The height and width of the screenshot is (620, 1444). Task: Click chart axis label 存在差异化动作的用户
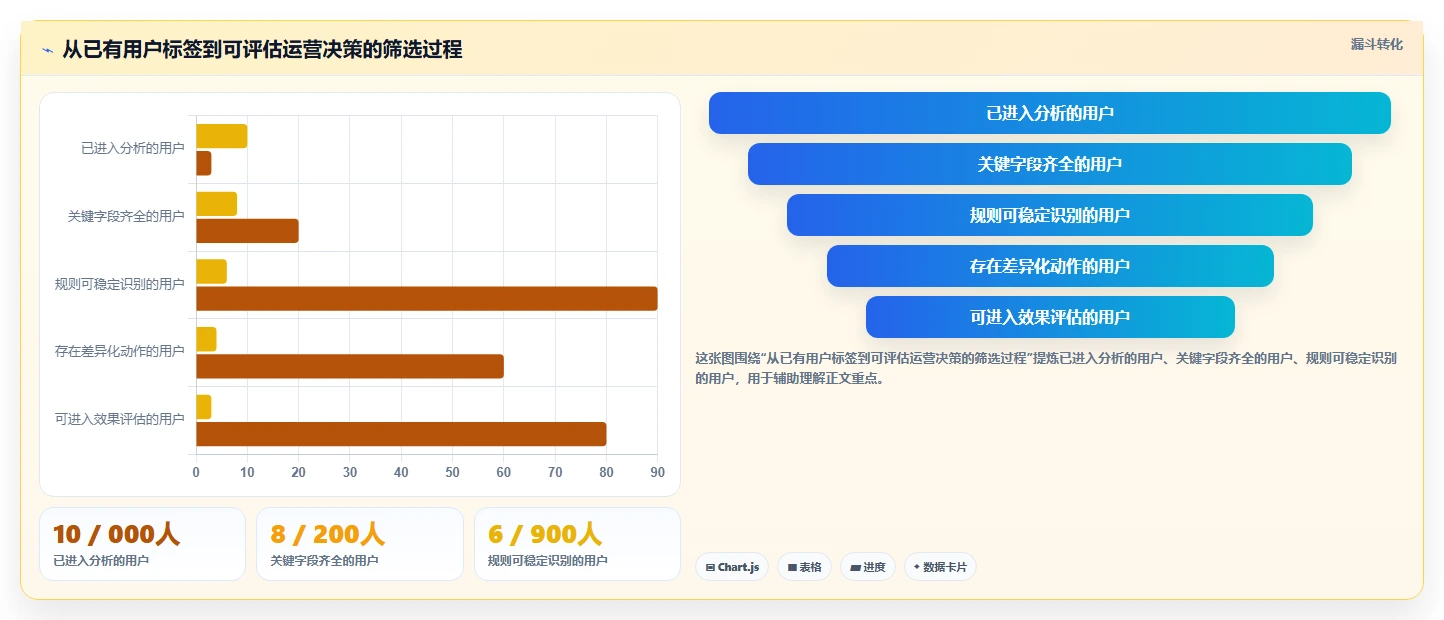click(120, 351)
